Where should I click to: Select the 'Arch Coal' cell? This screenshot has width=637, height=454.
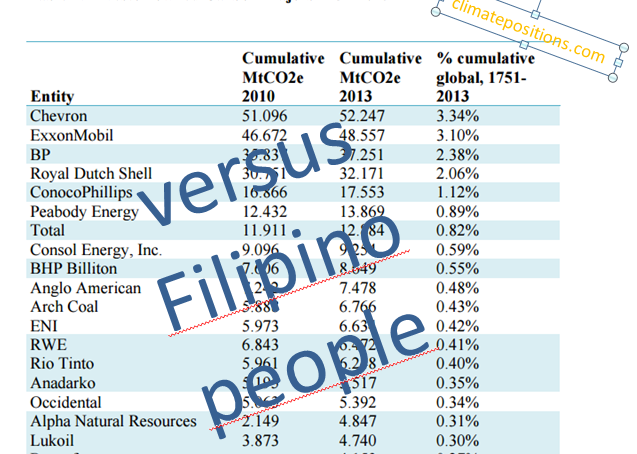tap(64, 307)
